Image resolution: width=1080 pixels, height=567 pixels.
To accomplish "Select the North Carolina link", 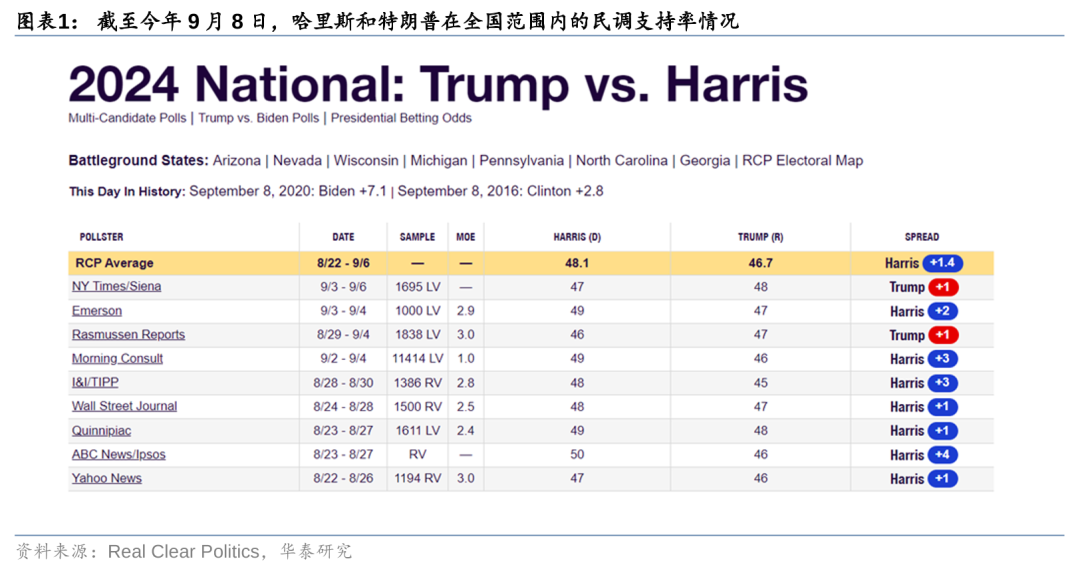I will point(621,161).
